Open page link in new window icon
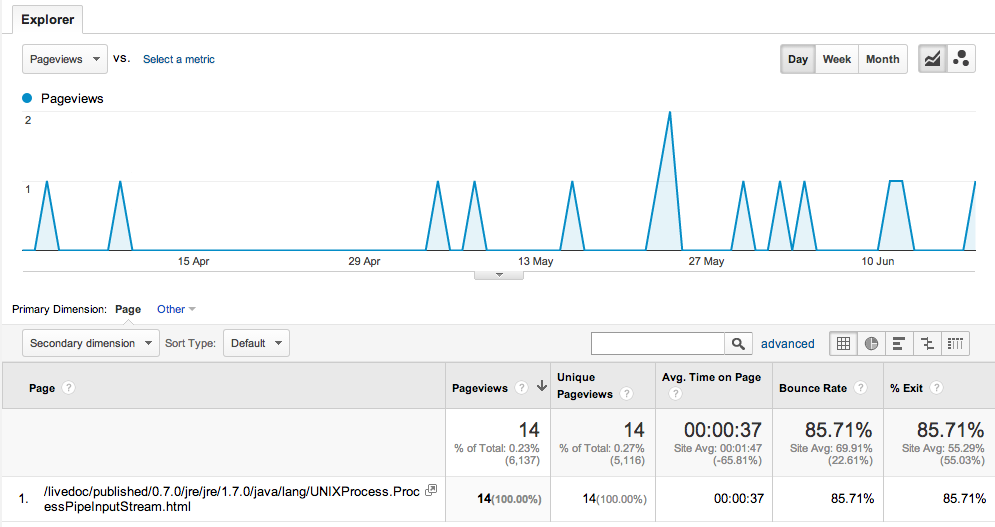Image resolution: width=995 pixels, height=527 pixels. click(x=431, y=490)
